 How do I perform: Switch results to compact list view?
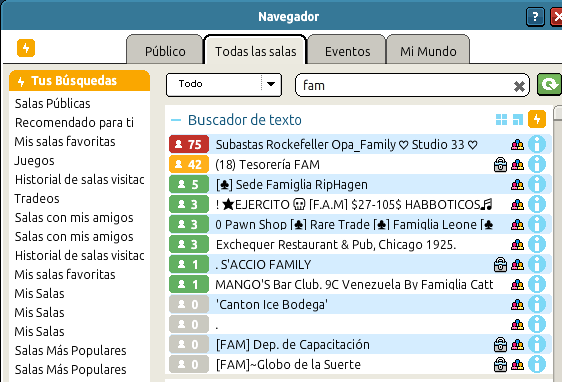[518, 120]
